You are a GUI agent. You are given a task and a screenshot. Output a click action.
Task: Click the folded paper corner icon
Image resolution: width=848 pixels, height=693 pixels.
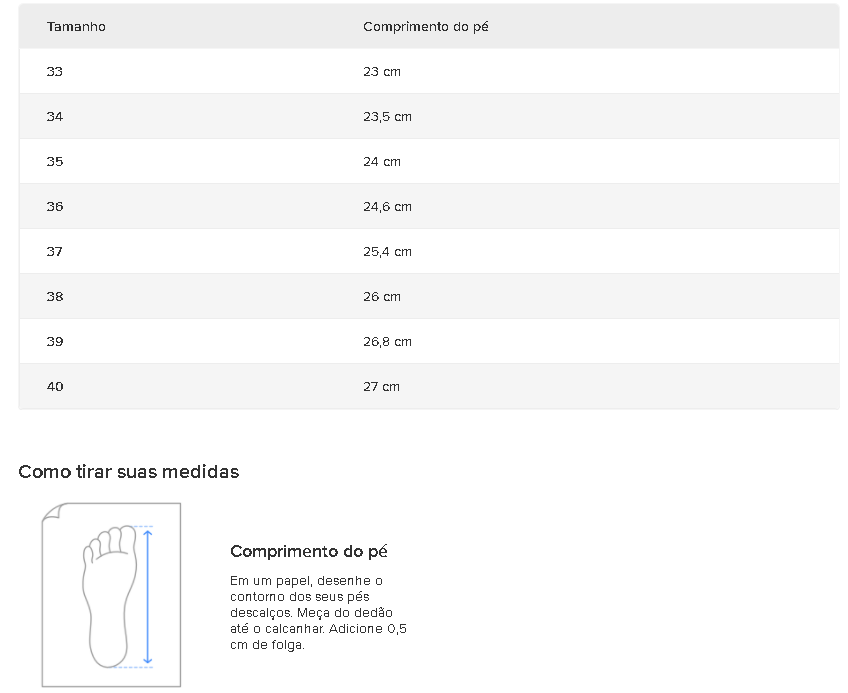53,513
